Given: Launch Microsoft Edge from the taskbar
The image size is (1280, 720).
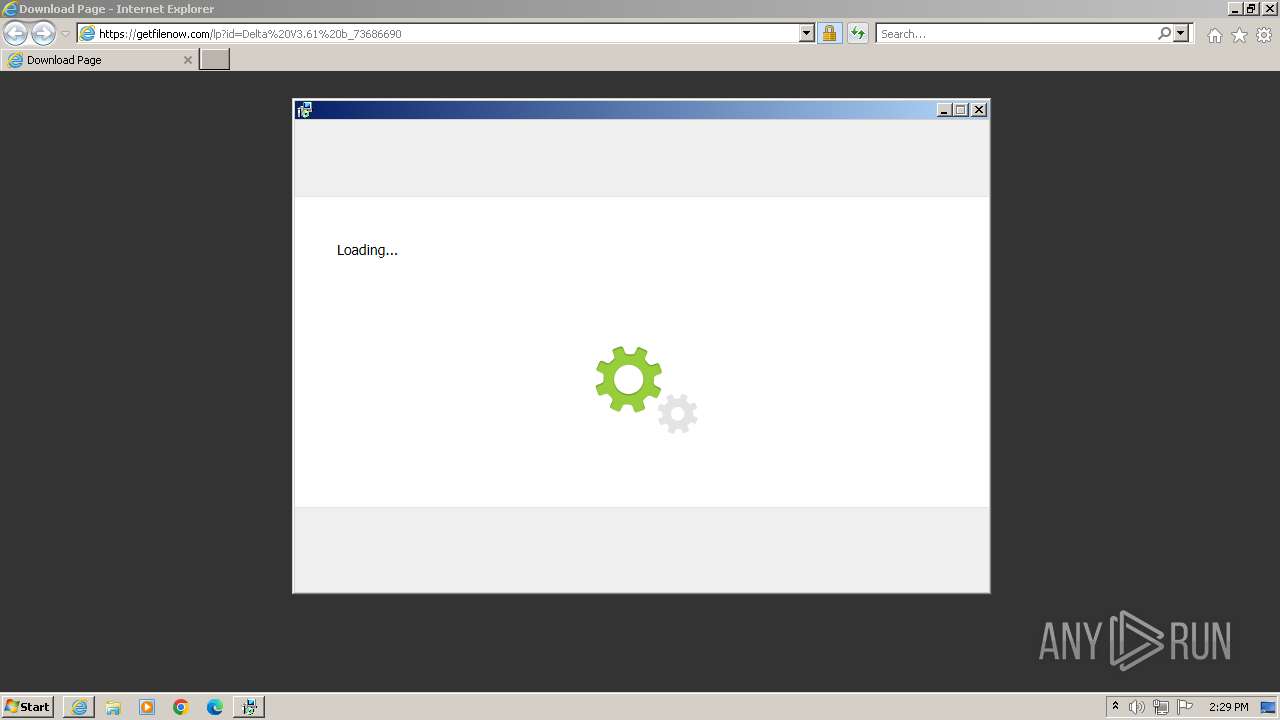Looking at the screenshot, I should pyautogui.click(x=215, y=707).
